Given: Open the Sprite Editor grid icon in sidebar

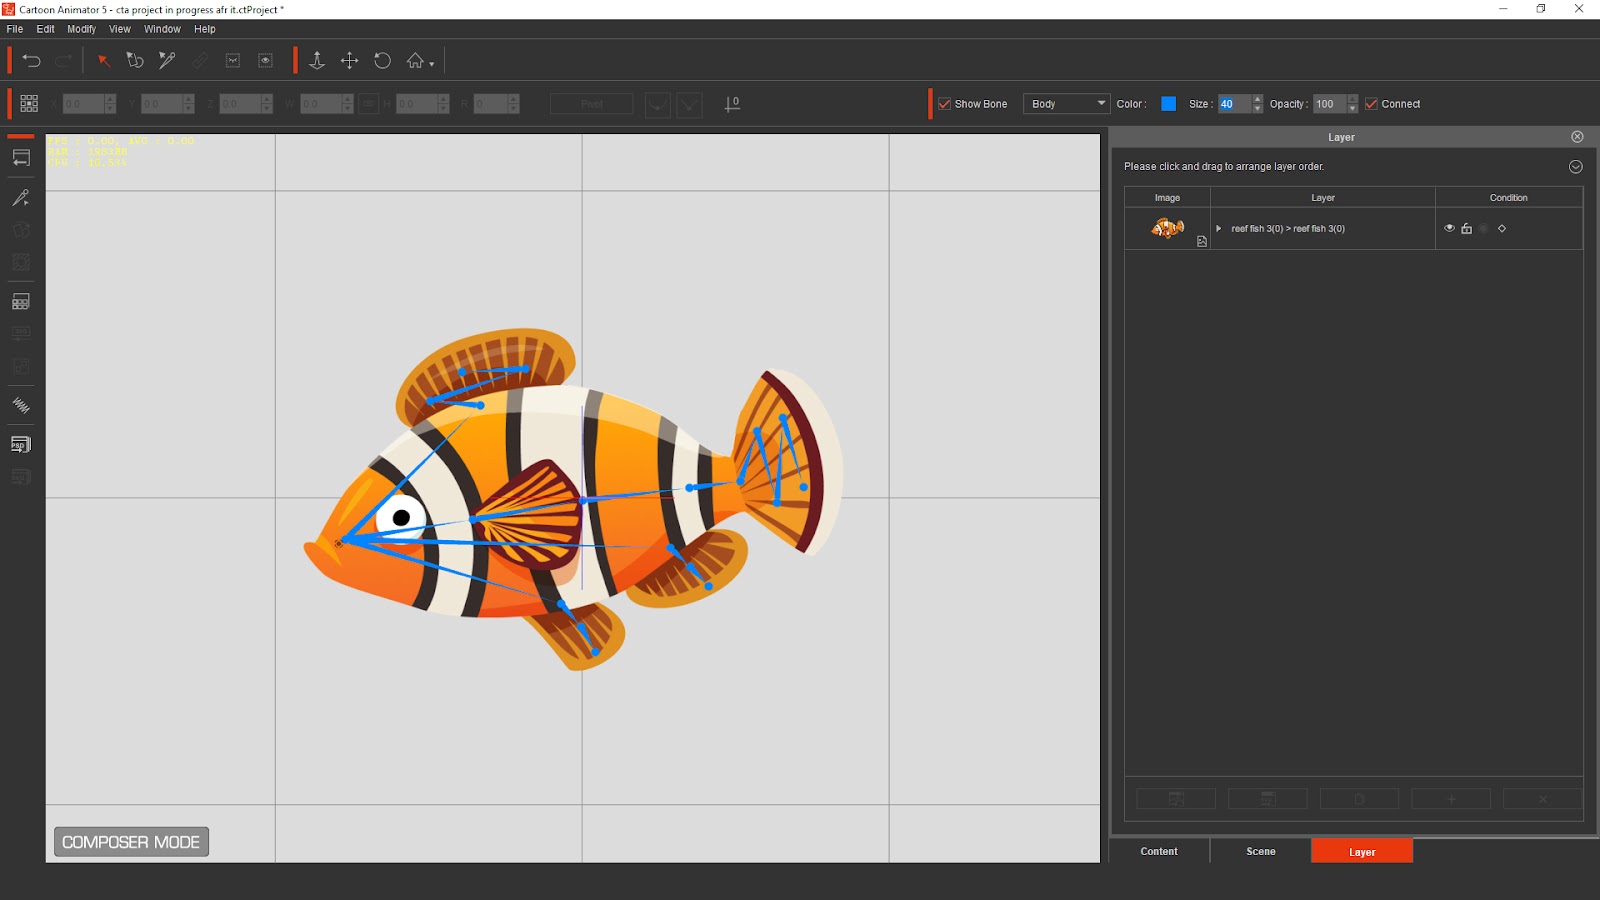Looking at the screenshot, I should point(21,302).
